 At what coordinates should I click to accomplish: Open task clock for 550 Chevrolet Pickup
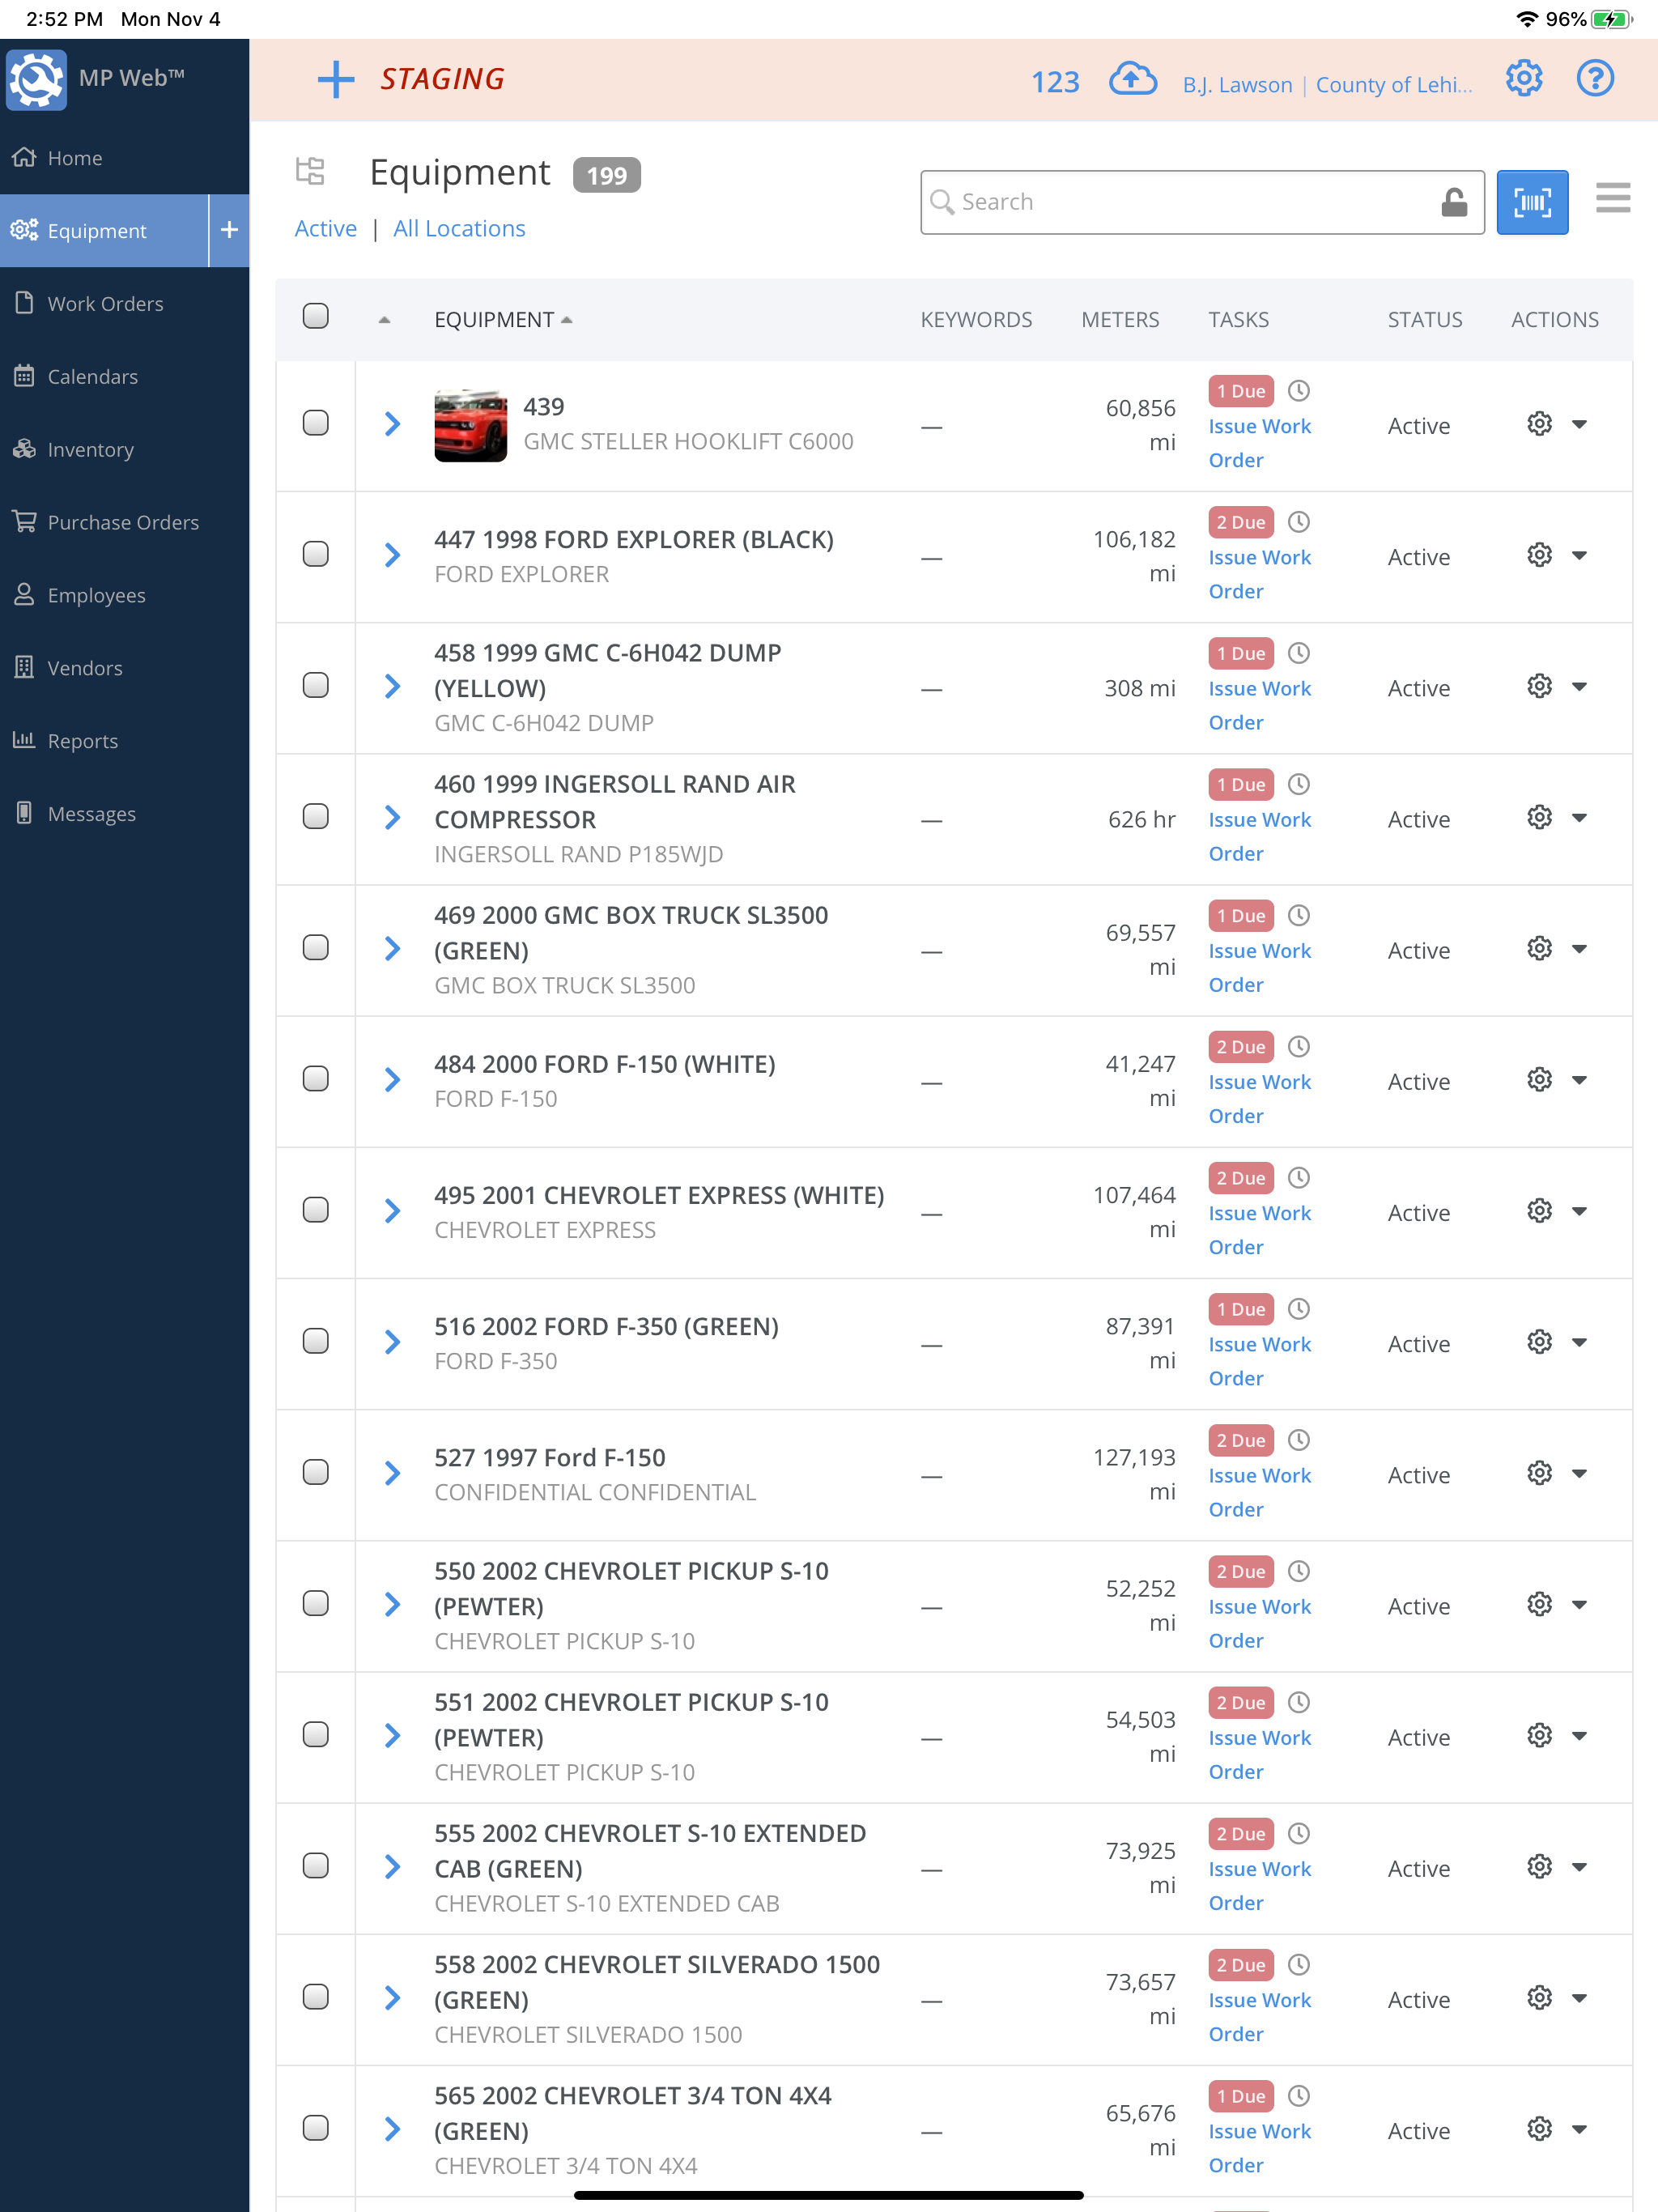coord(1298,1571)
